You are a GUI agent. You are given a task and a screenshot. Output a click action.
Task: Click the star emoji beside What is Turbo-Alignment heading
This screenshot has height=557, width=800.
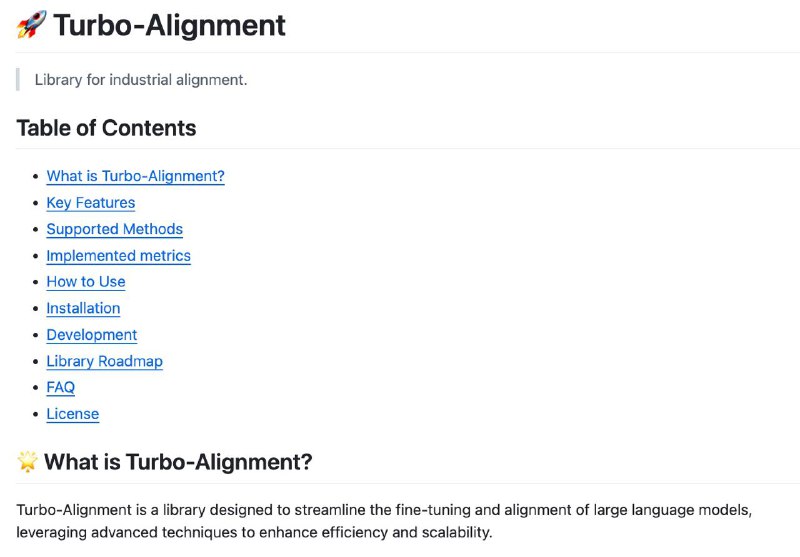(28, 462)
